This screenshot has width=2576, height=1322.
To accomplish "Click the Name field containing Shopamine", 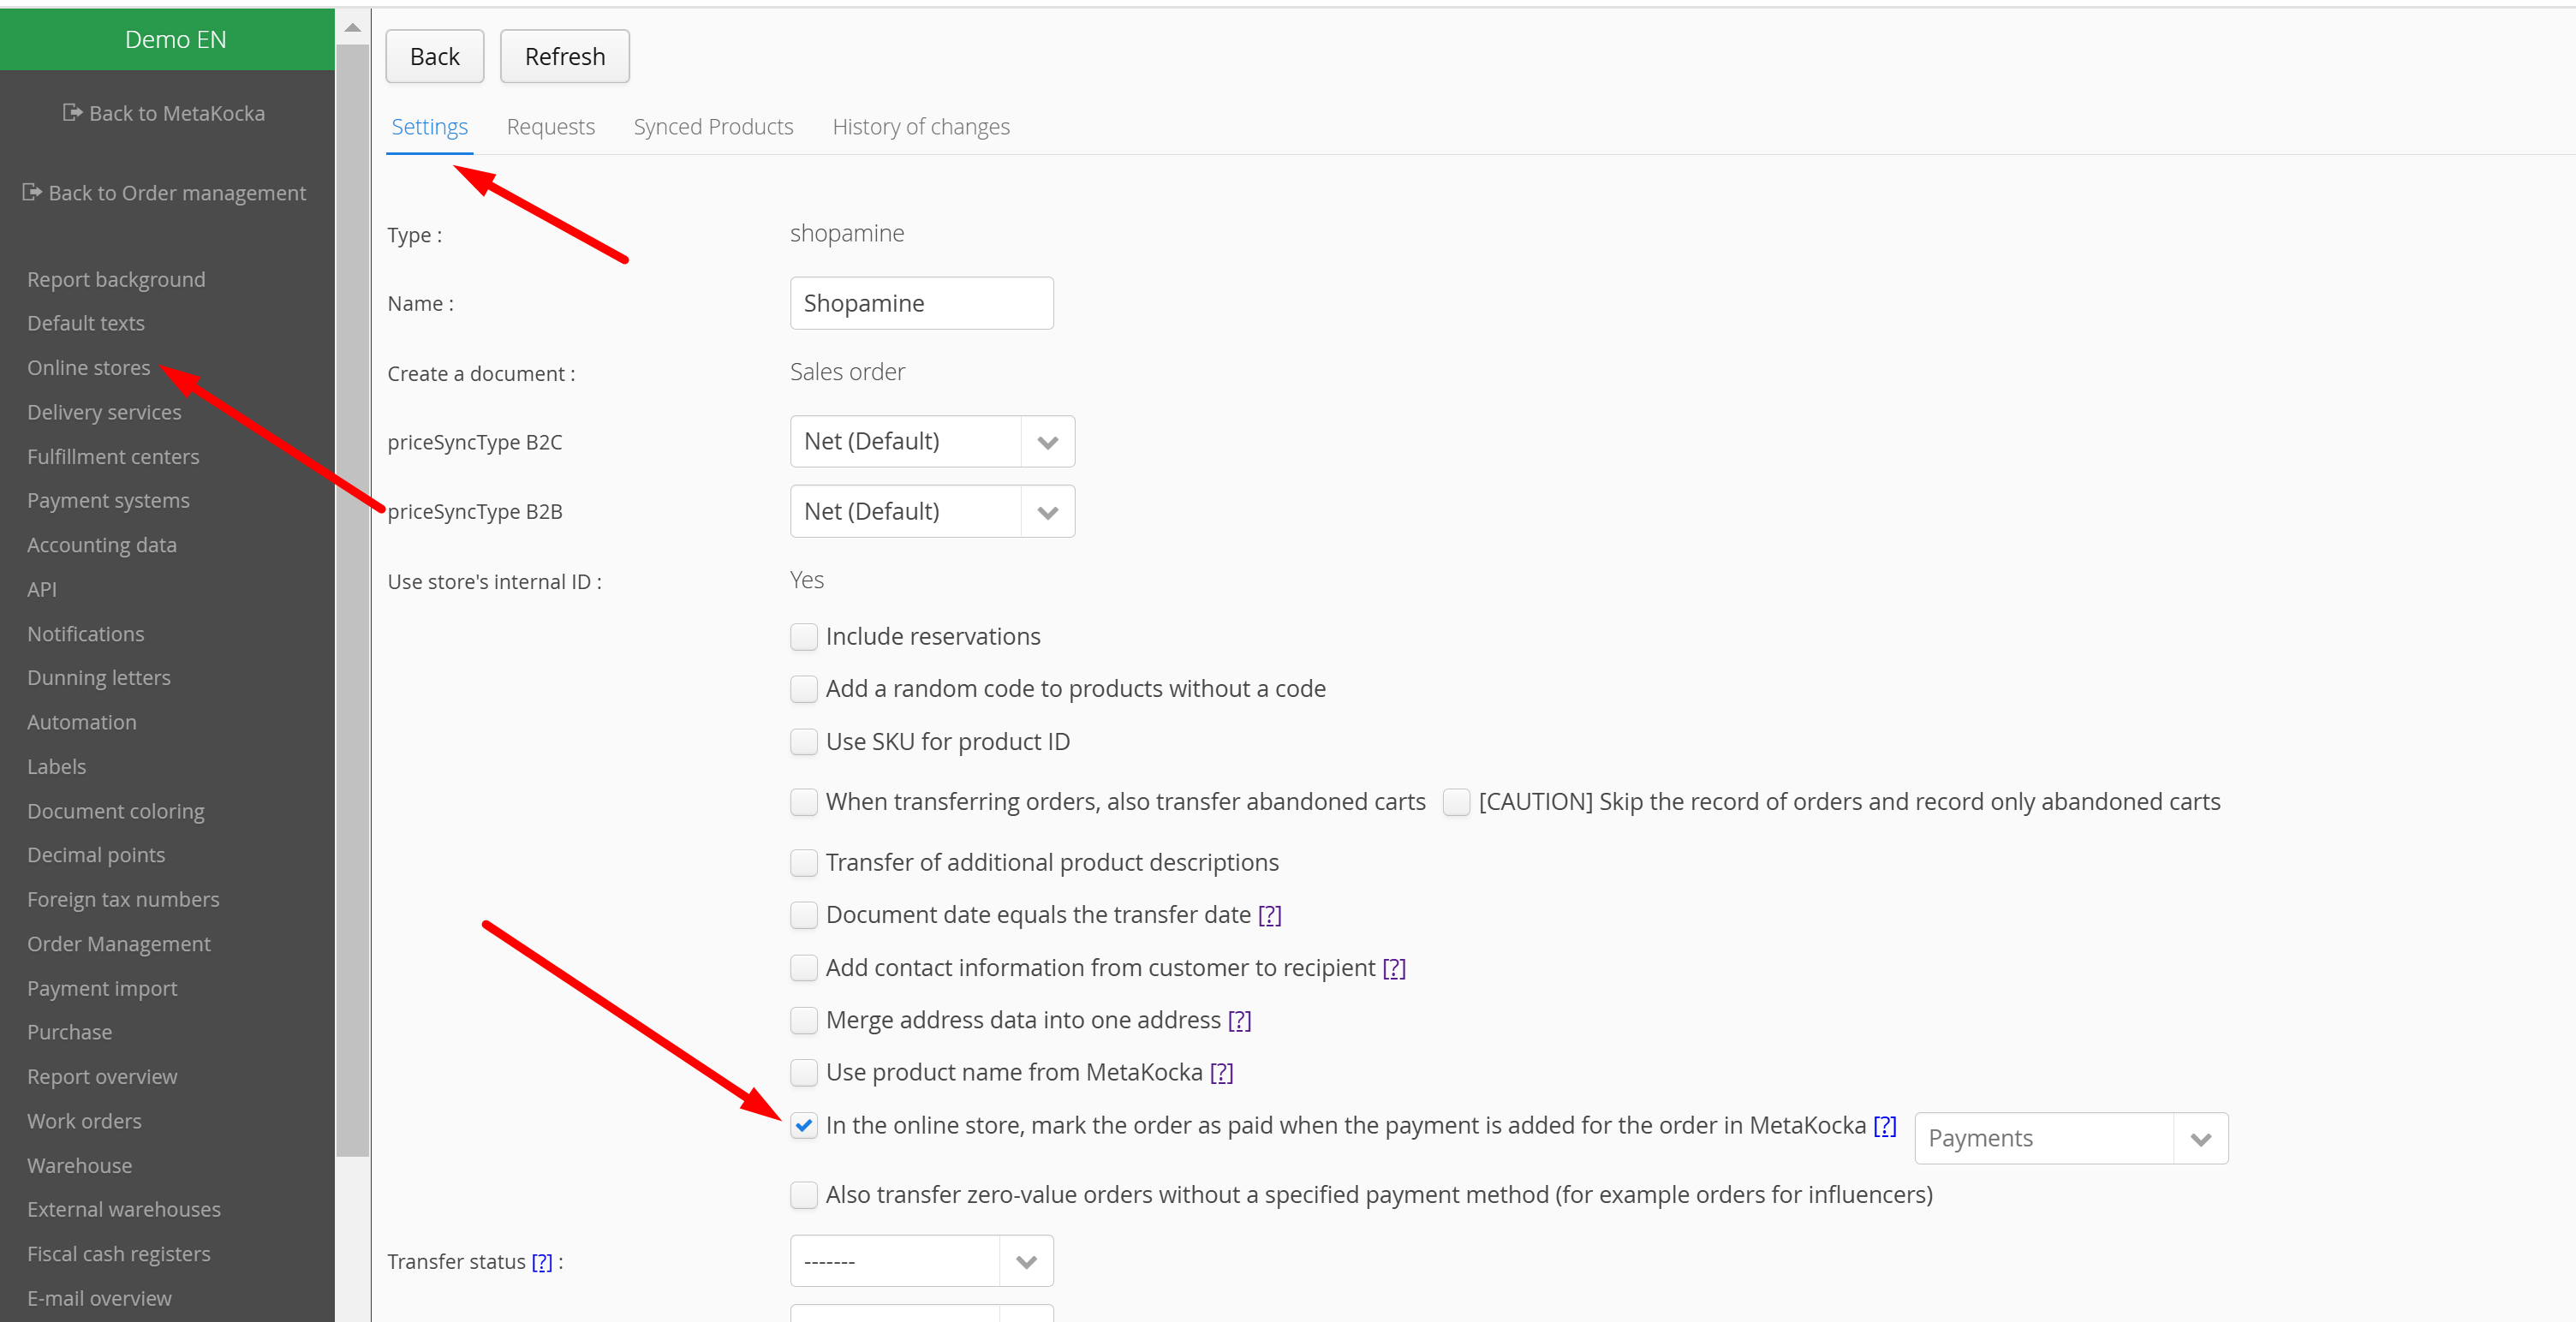I will (x=921, y=303).
